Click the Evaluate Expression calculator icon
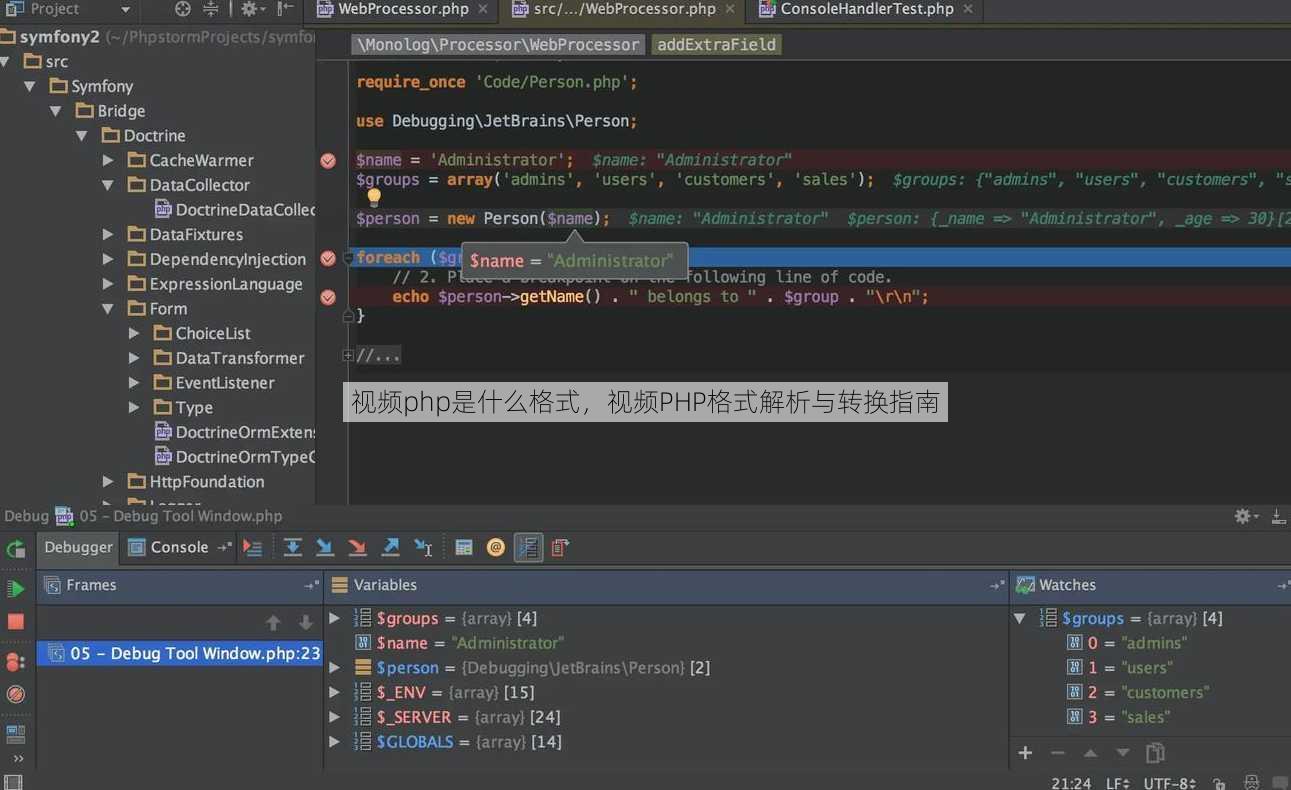The image size is (1291, 790). coord(463,547)
